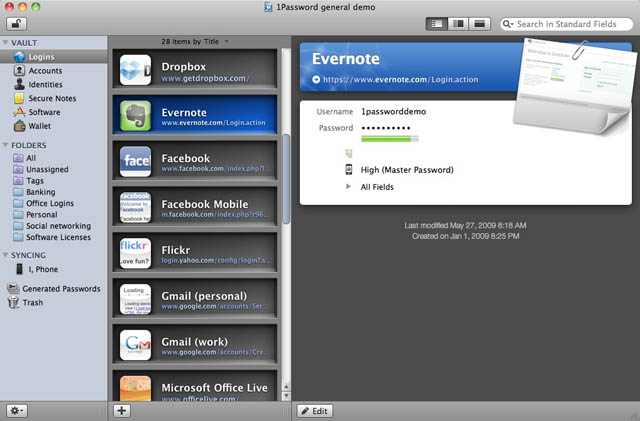Select the Gmail (work) entry
Viewport: 640px width, 421px height.
tap(195, 345)
